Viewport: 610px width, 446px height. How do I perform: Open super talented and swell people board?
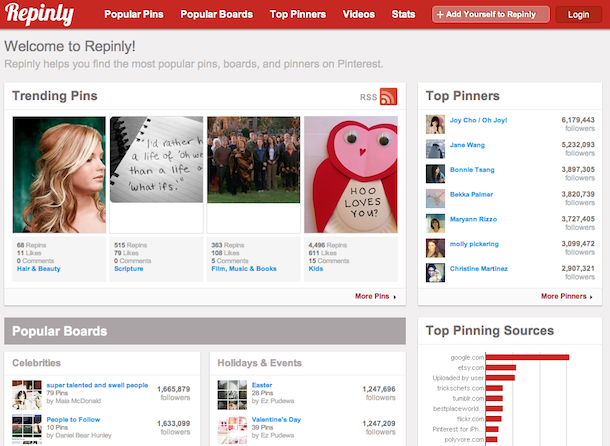(x=97, y=385)
